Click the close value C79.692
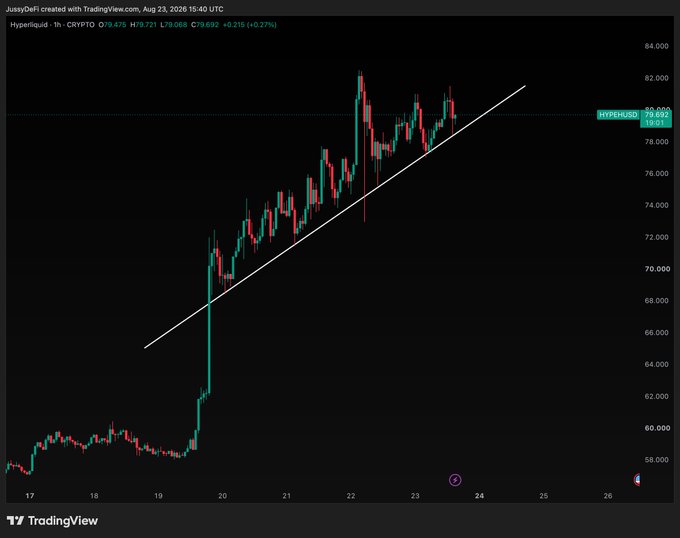The height and width of the screenshot is (538, 680). [x=205, y=25]
